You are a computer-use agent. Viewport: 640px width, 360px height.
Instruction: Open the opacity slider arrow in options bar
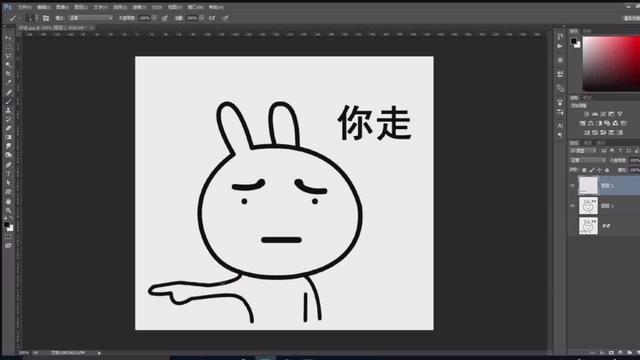pos(155,18)
